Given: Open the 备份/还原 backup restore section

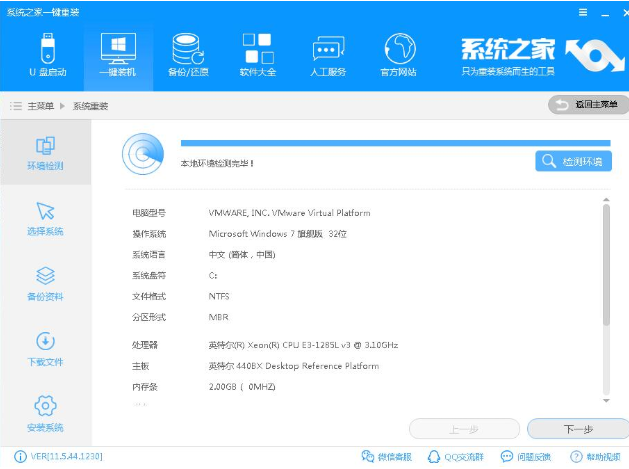Looking at the screenshot, I should [x=189, y=54].
